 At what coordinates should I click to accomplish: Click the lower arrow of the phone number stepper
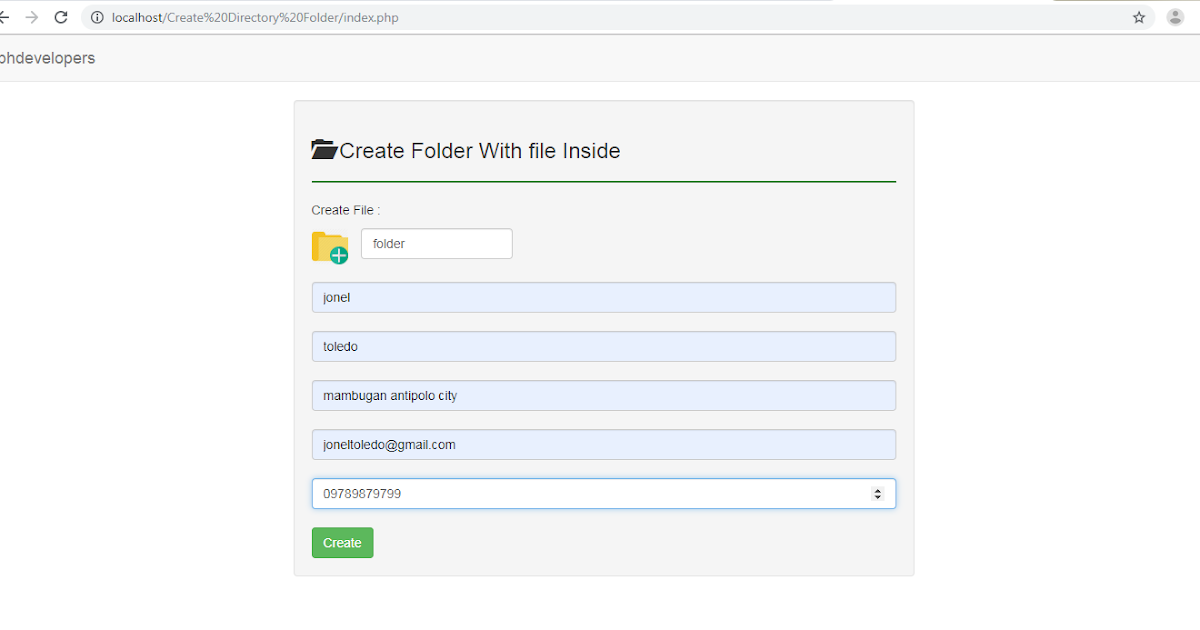pyautogui.click(x=879, y=497)
